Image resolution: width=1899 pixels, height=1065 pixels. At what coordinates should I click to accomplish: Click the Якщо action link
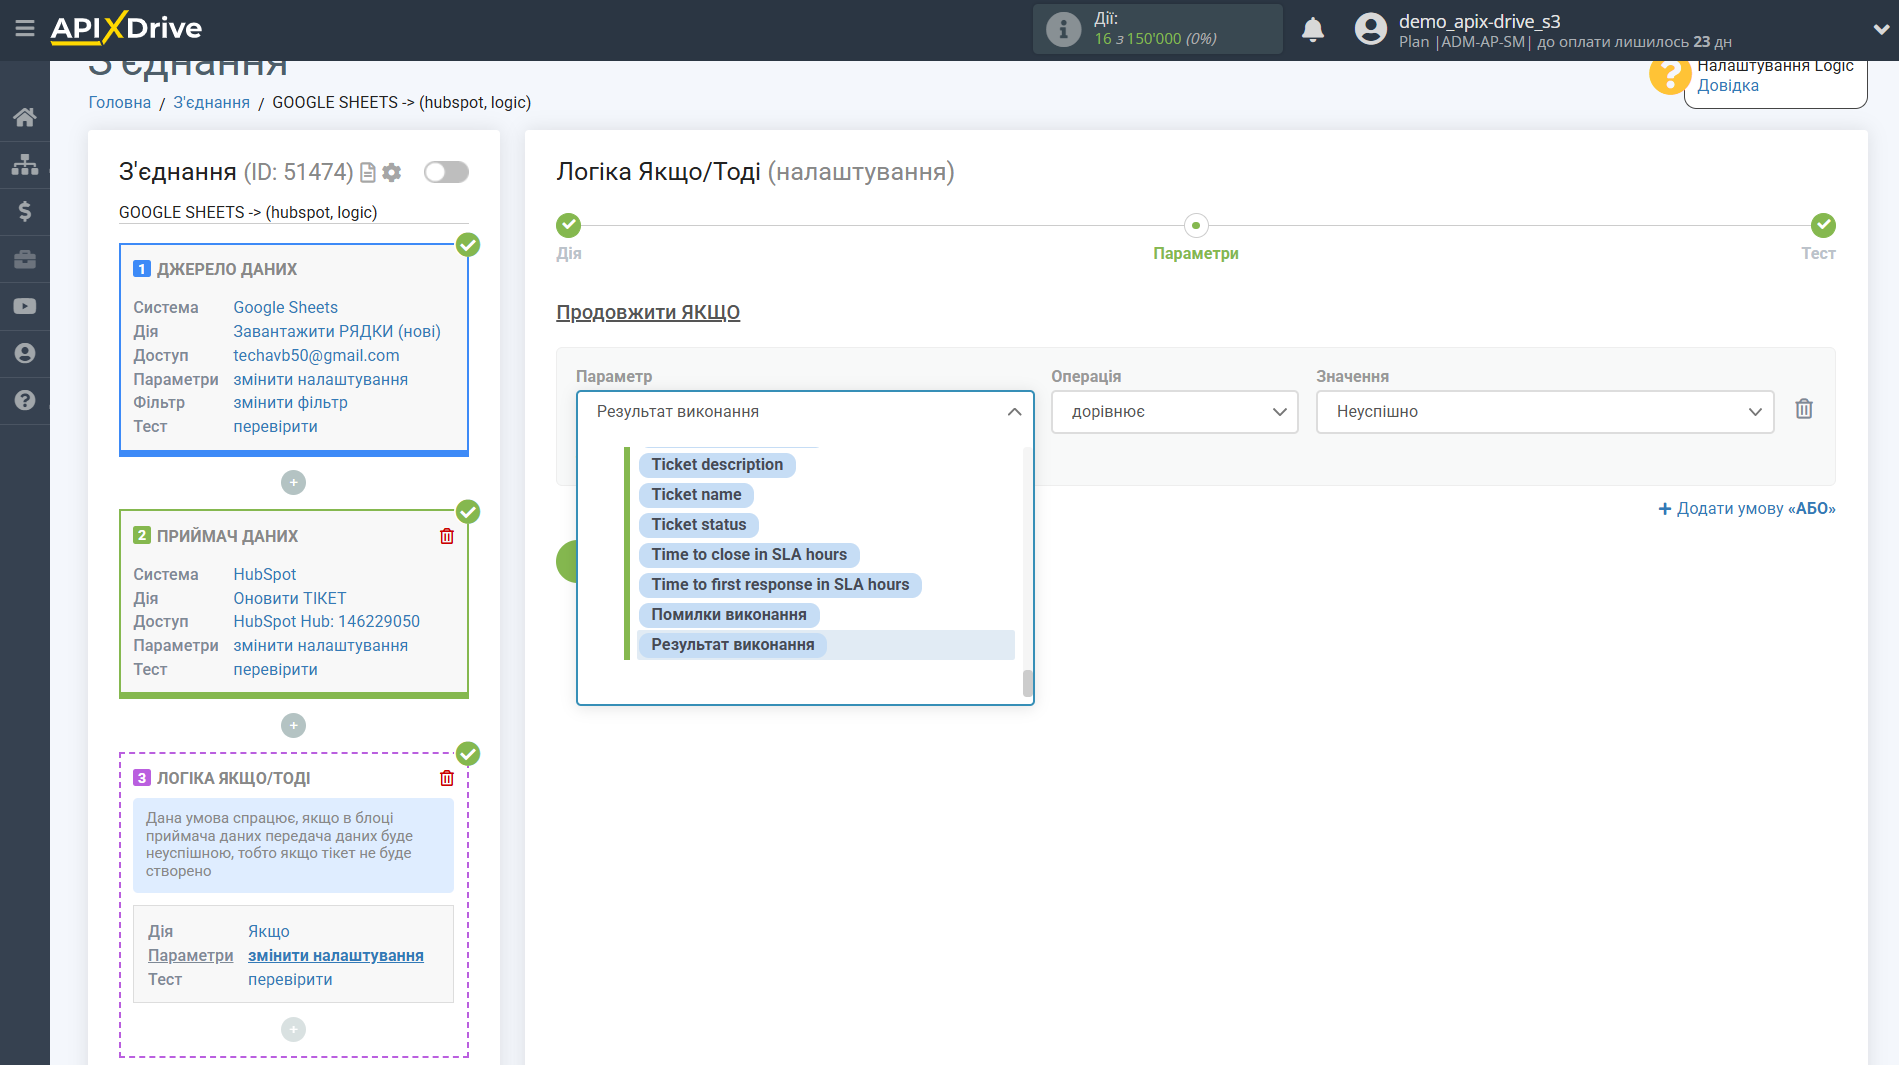(x=269, y=932)
